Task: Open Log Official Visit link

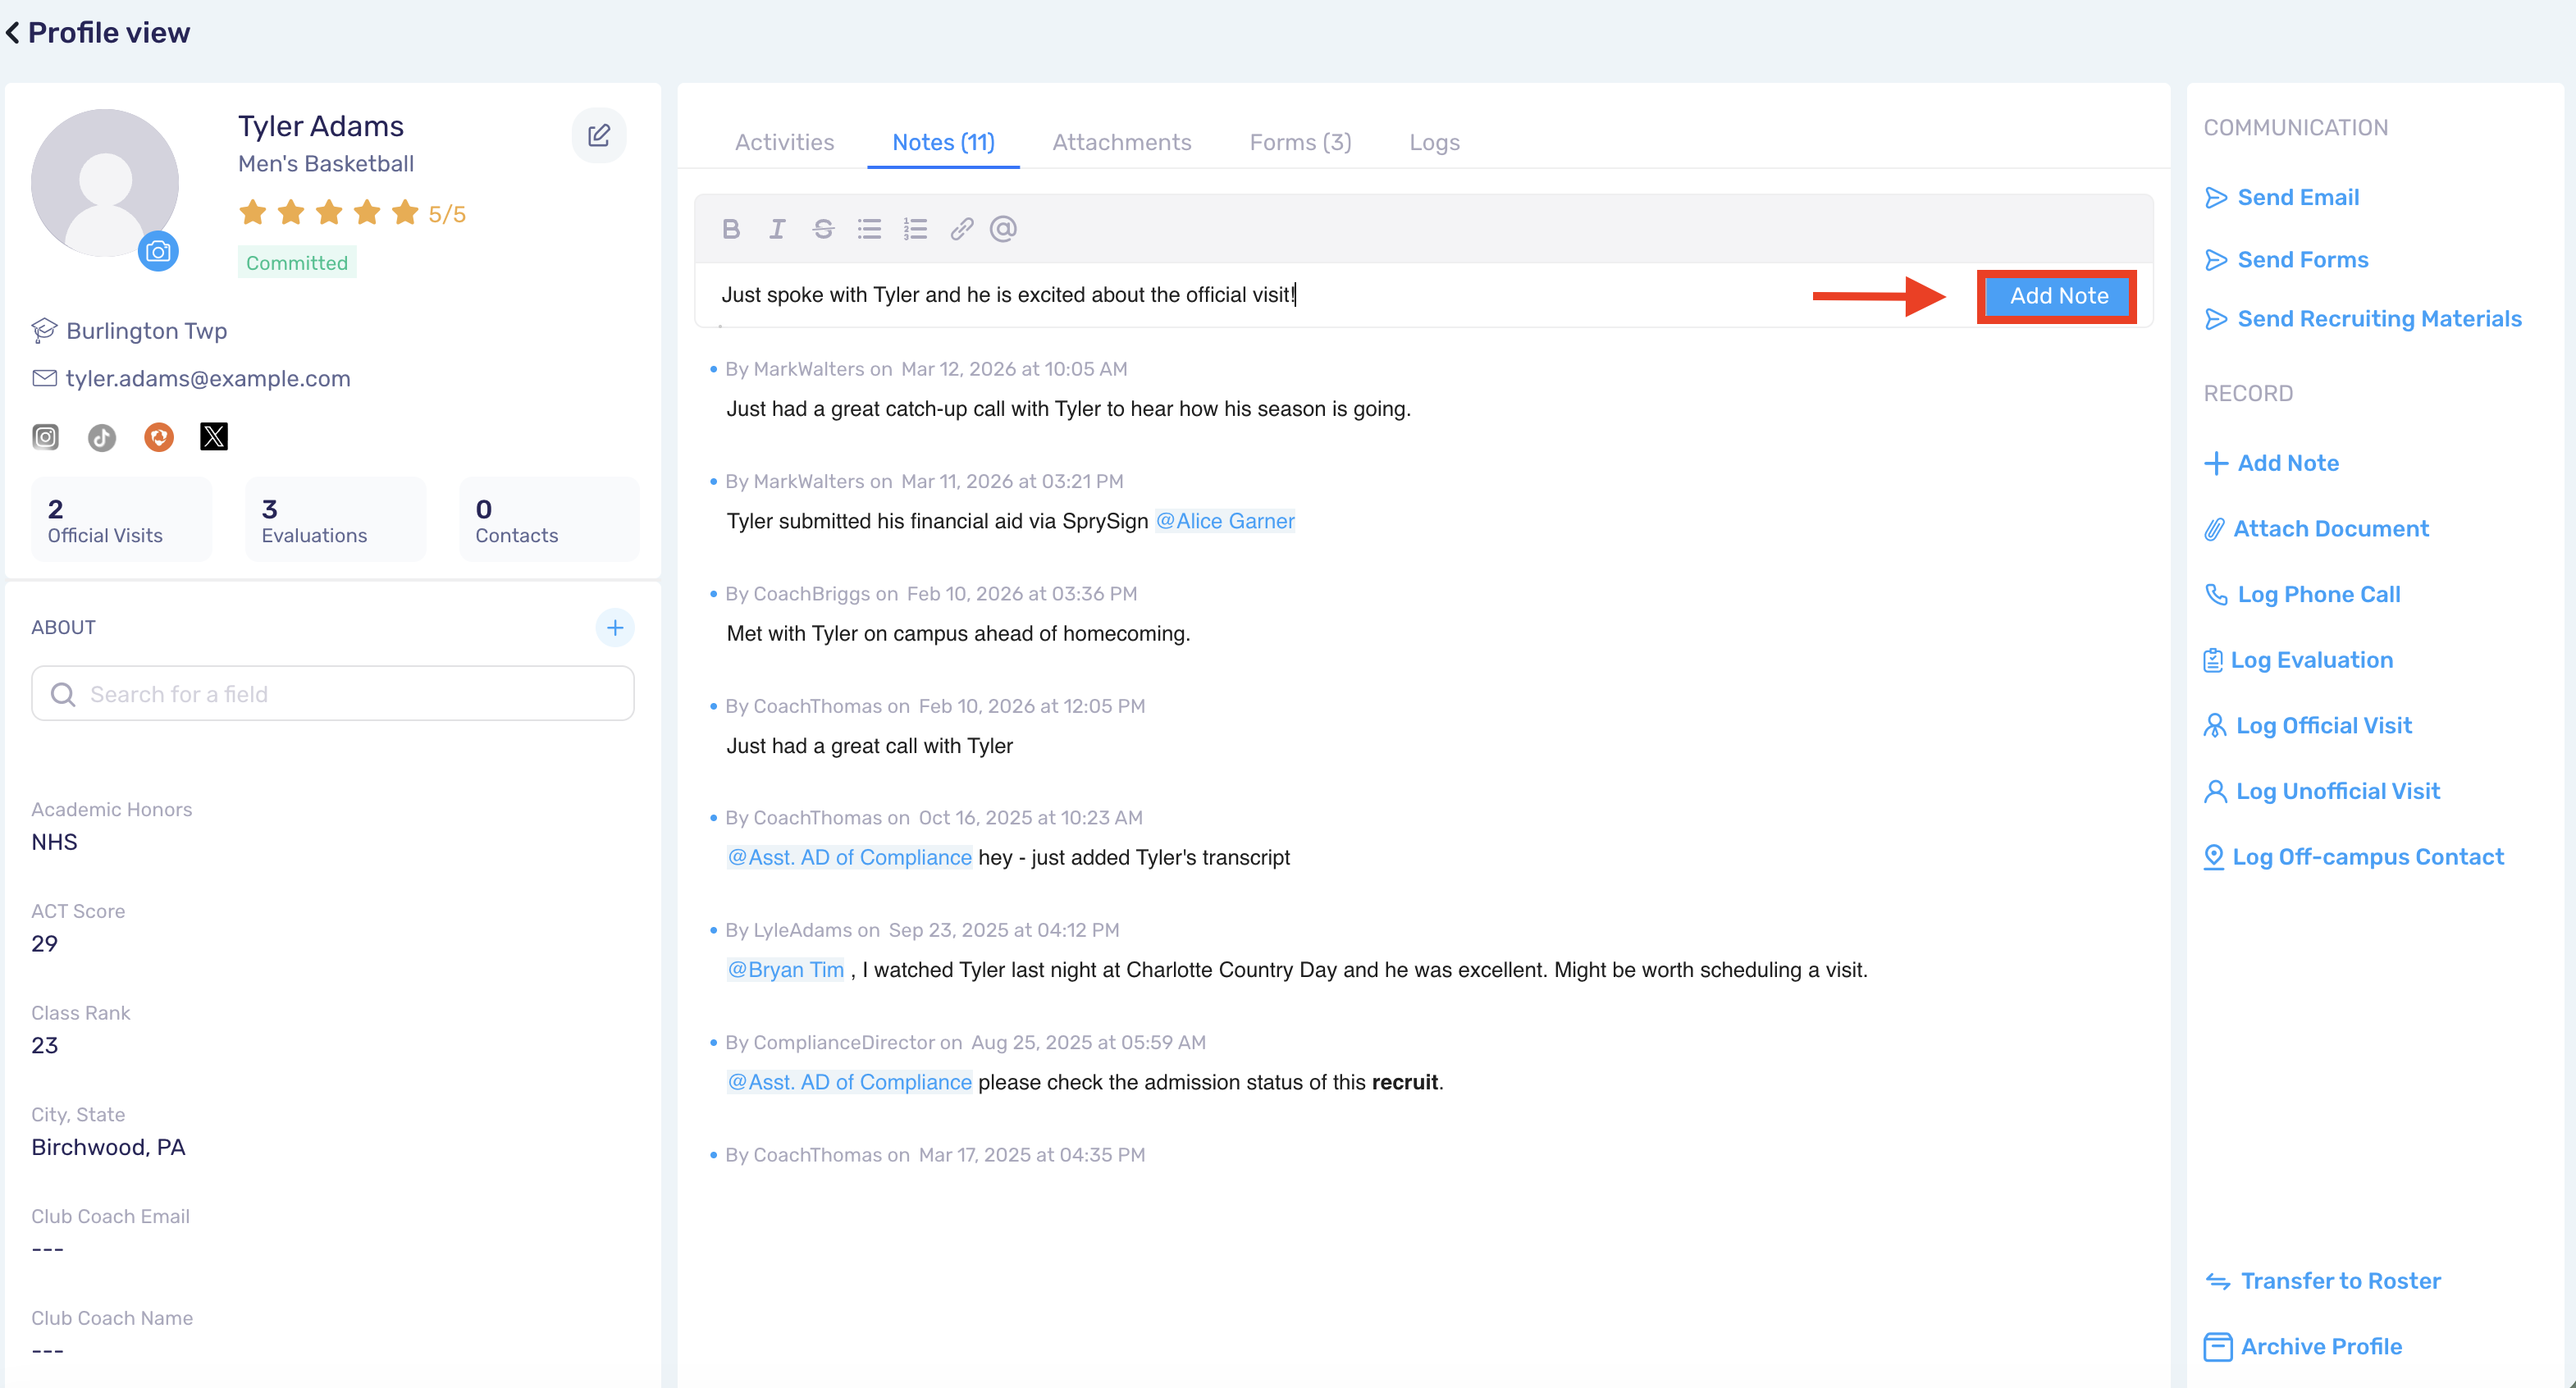Action: (2323, 726)
